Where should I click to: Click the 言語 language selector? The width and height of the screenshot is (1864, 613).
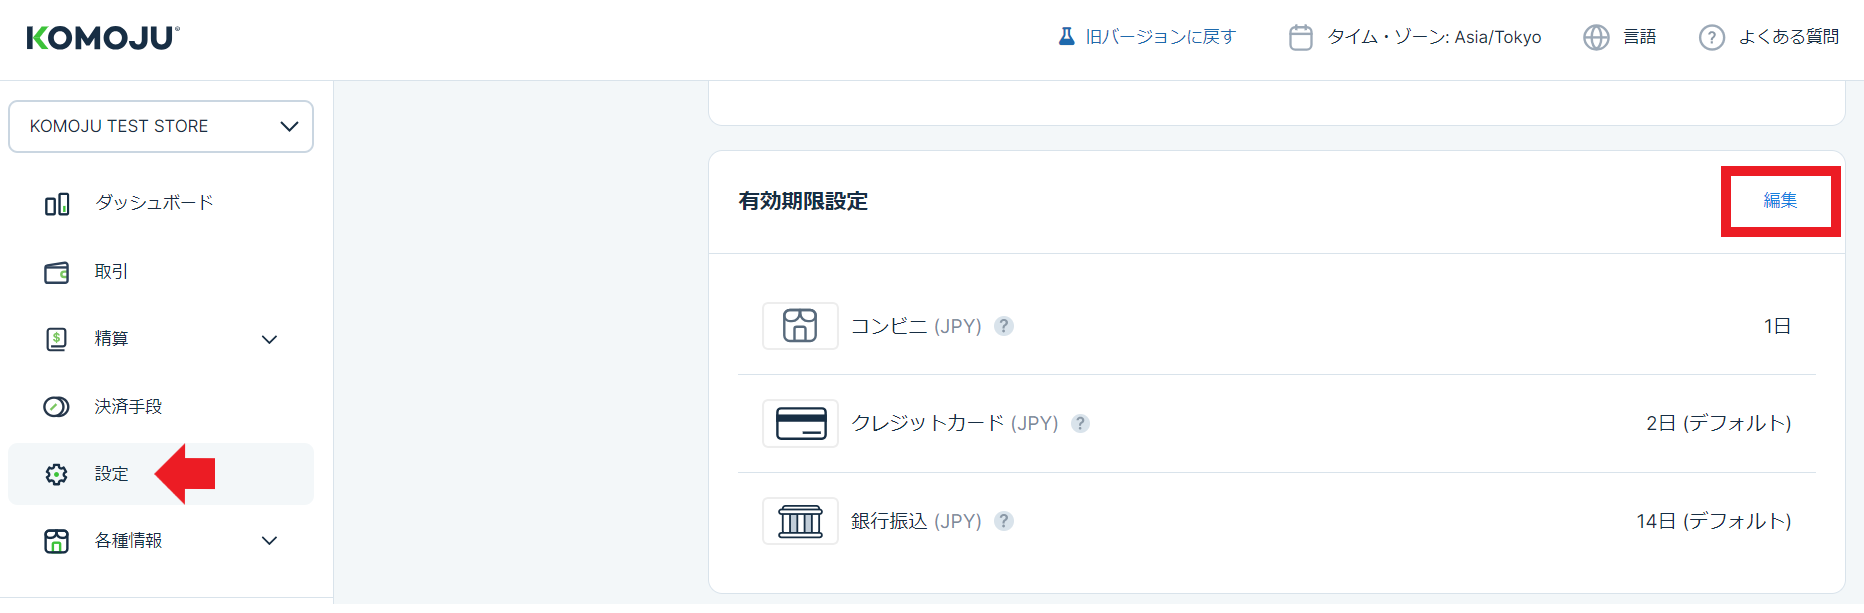click(1639, 37)
